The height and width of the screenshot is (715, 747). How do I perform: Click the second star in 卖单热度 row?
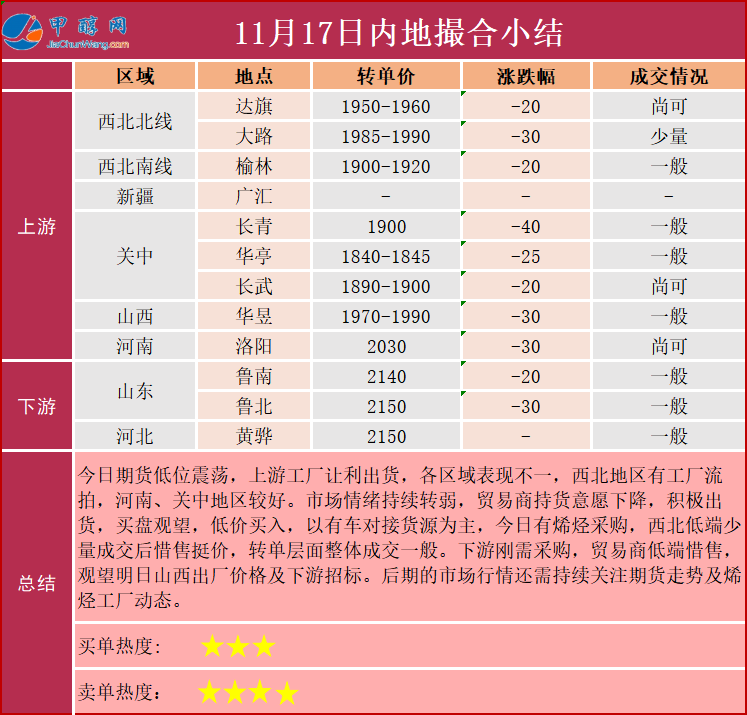point(236,692)
